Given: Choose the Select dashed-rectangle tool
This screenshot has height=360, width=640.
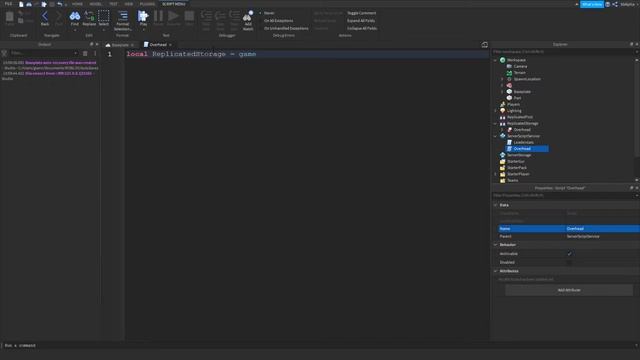Looking at the screenshot, I should pos(104,18).
